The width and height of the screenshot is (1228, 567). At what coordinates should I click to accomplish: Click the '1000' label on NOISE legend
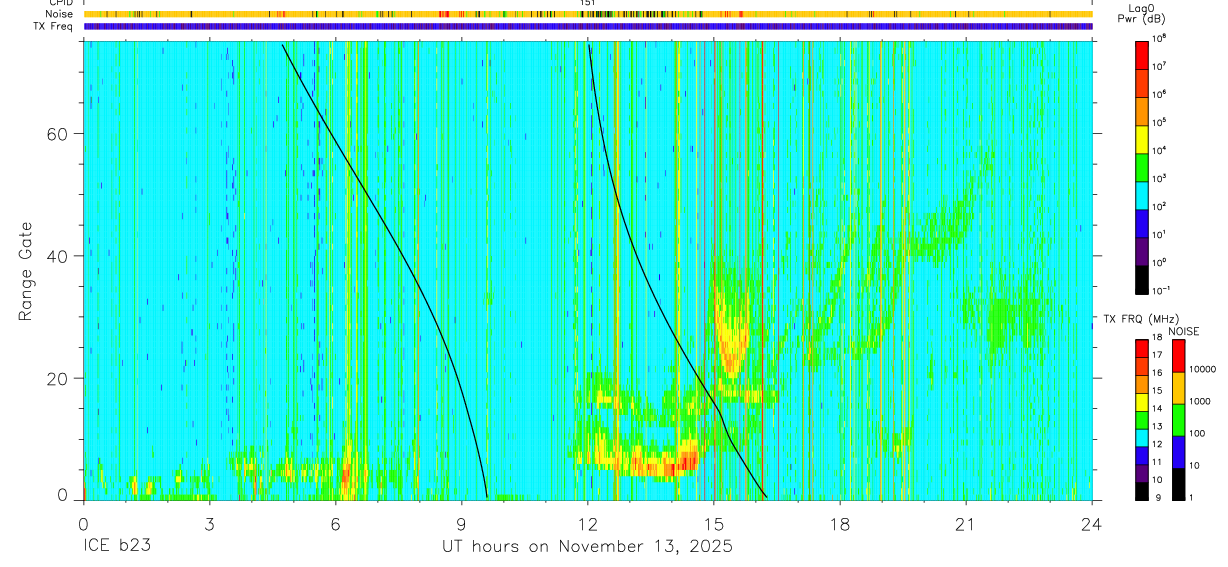tap(1198, 401)
